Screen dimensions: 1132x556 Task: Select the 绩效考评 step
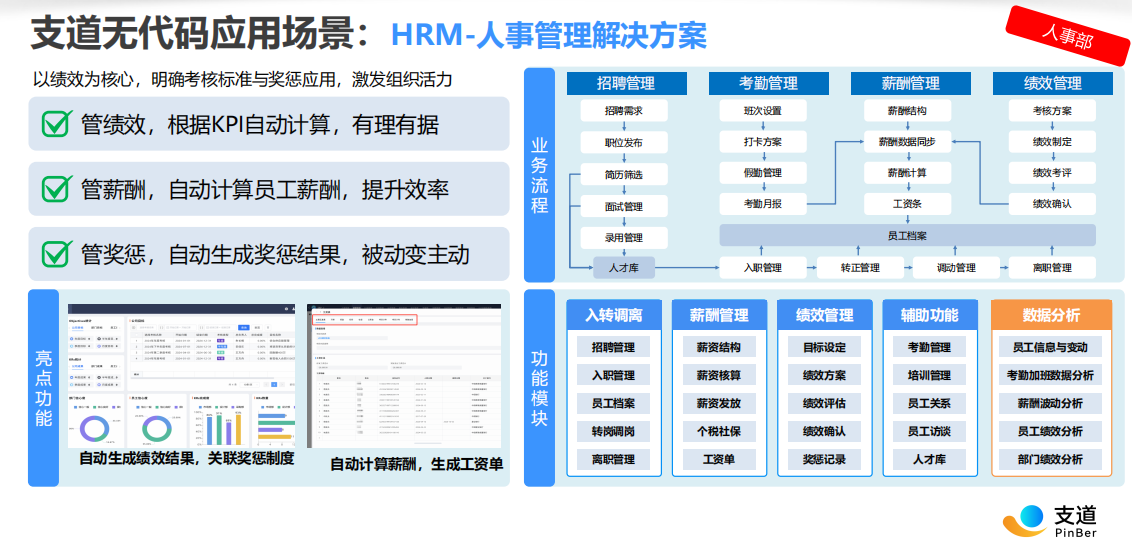[1052, 173]
